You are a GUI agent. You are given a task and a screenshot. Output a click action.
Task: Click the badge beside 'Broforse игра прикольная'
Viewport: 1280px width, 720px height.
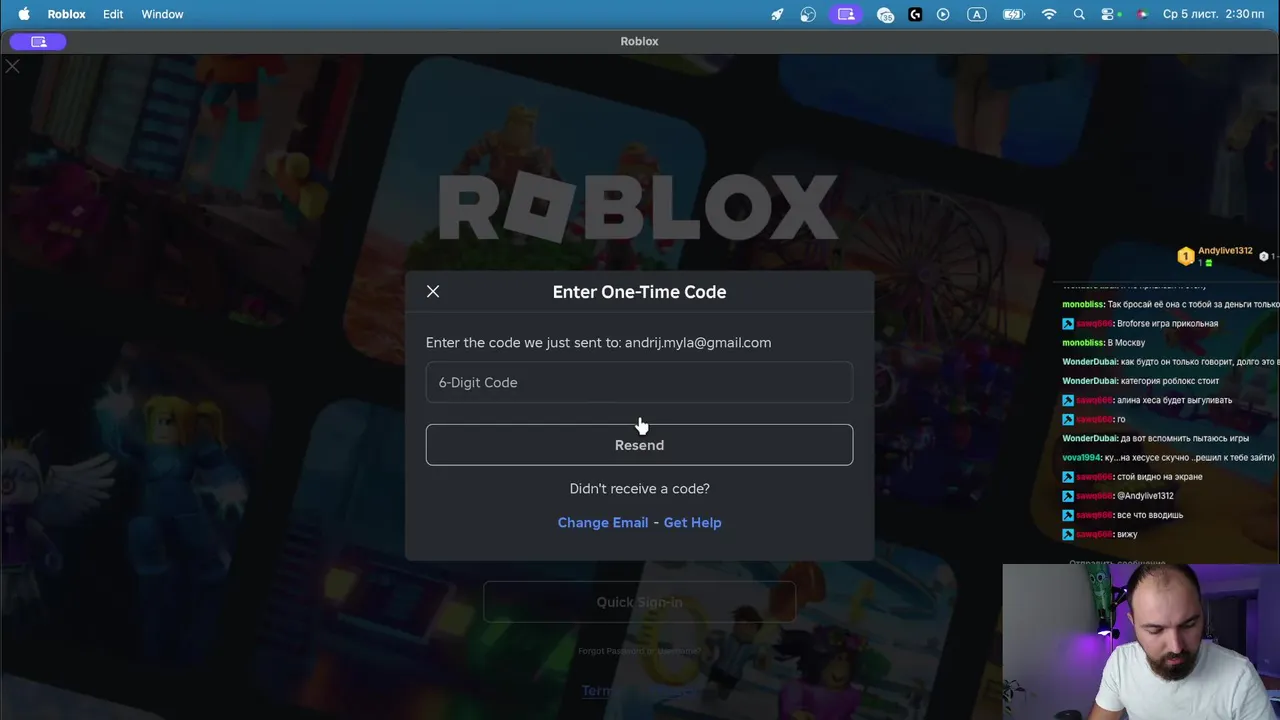click(1067, 324)
